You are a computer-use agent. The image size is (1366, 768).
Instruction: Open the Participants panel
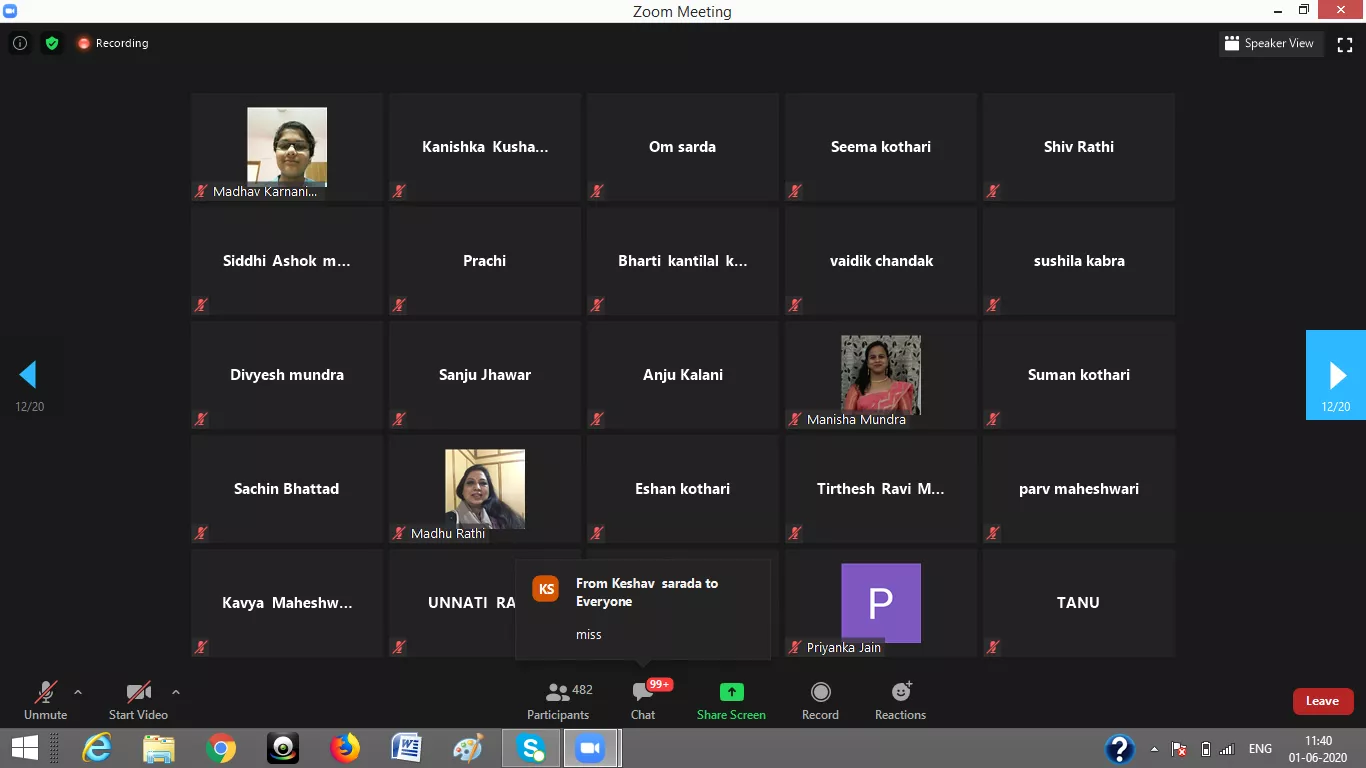[559, 700]
